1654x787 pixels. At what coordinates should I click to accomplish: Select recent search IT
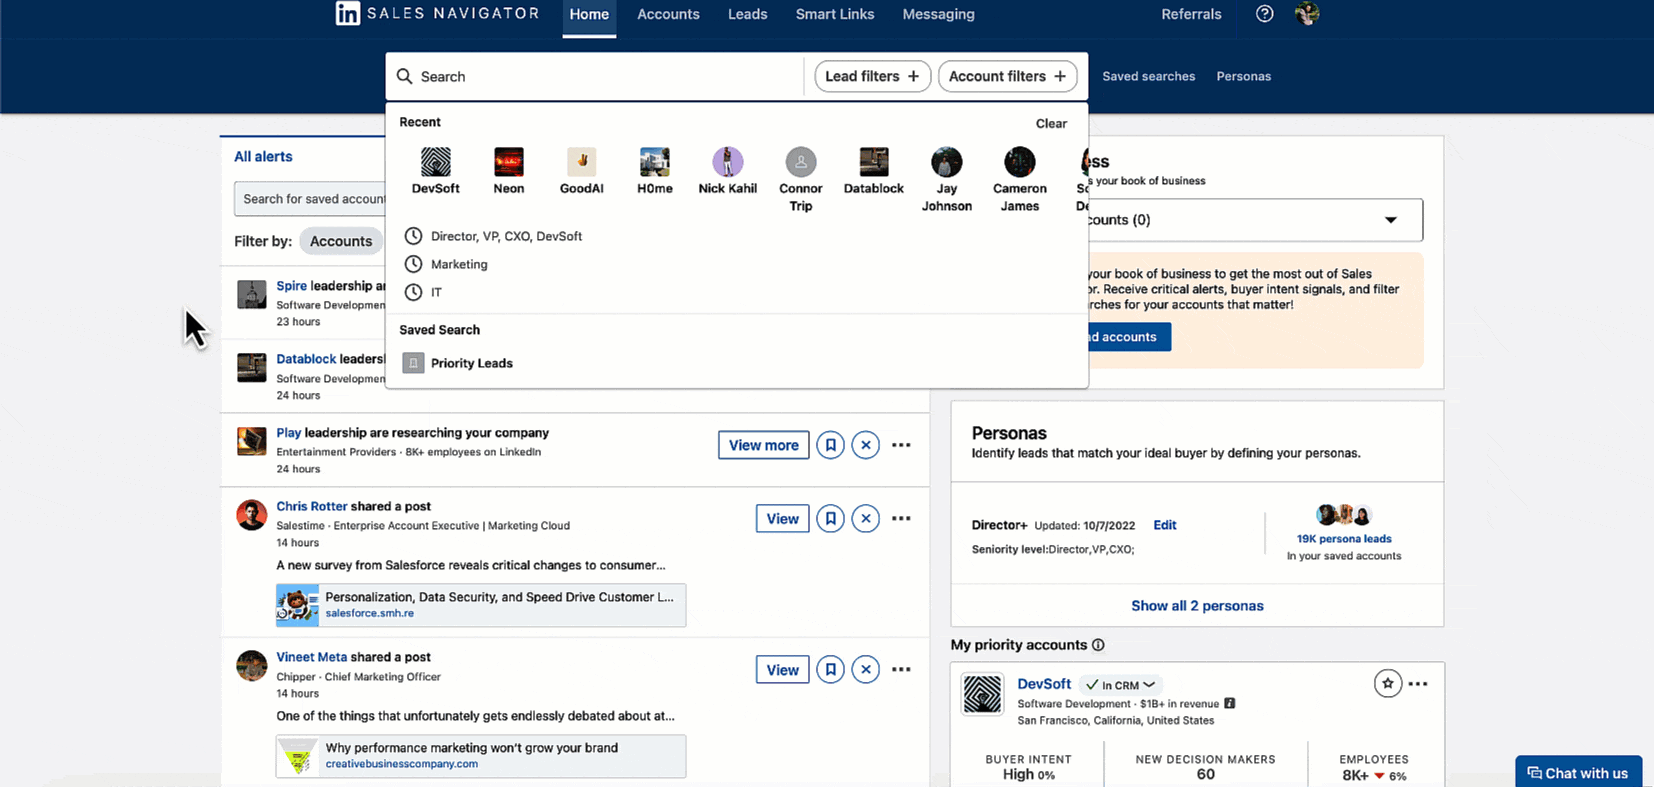pos(436,292)
